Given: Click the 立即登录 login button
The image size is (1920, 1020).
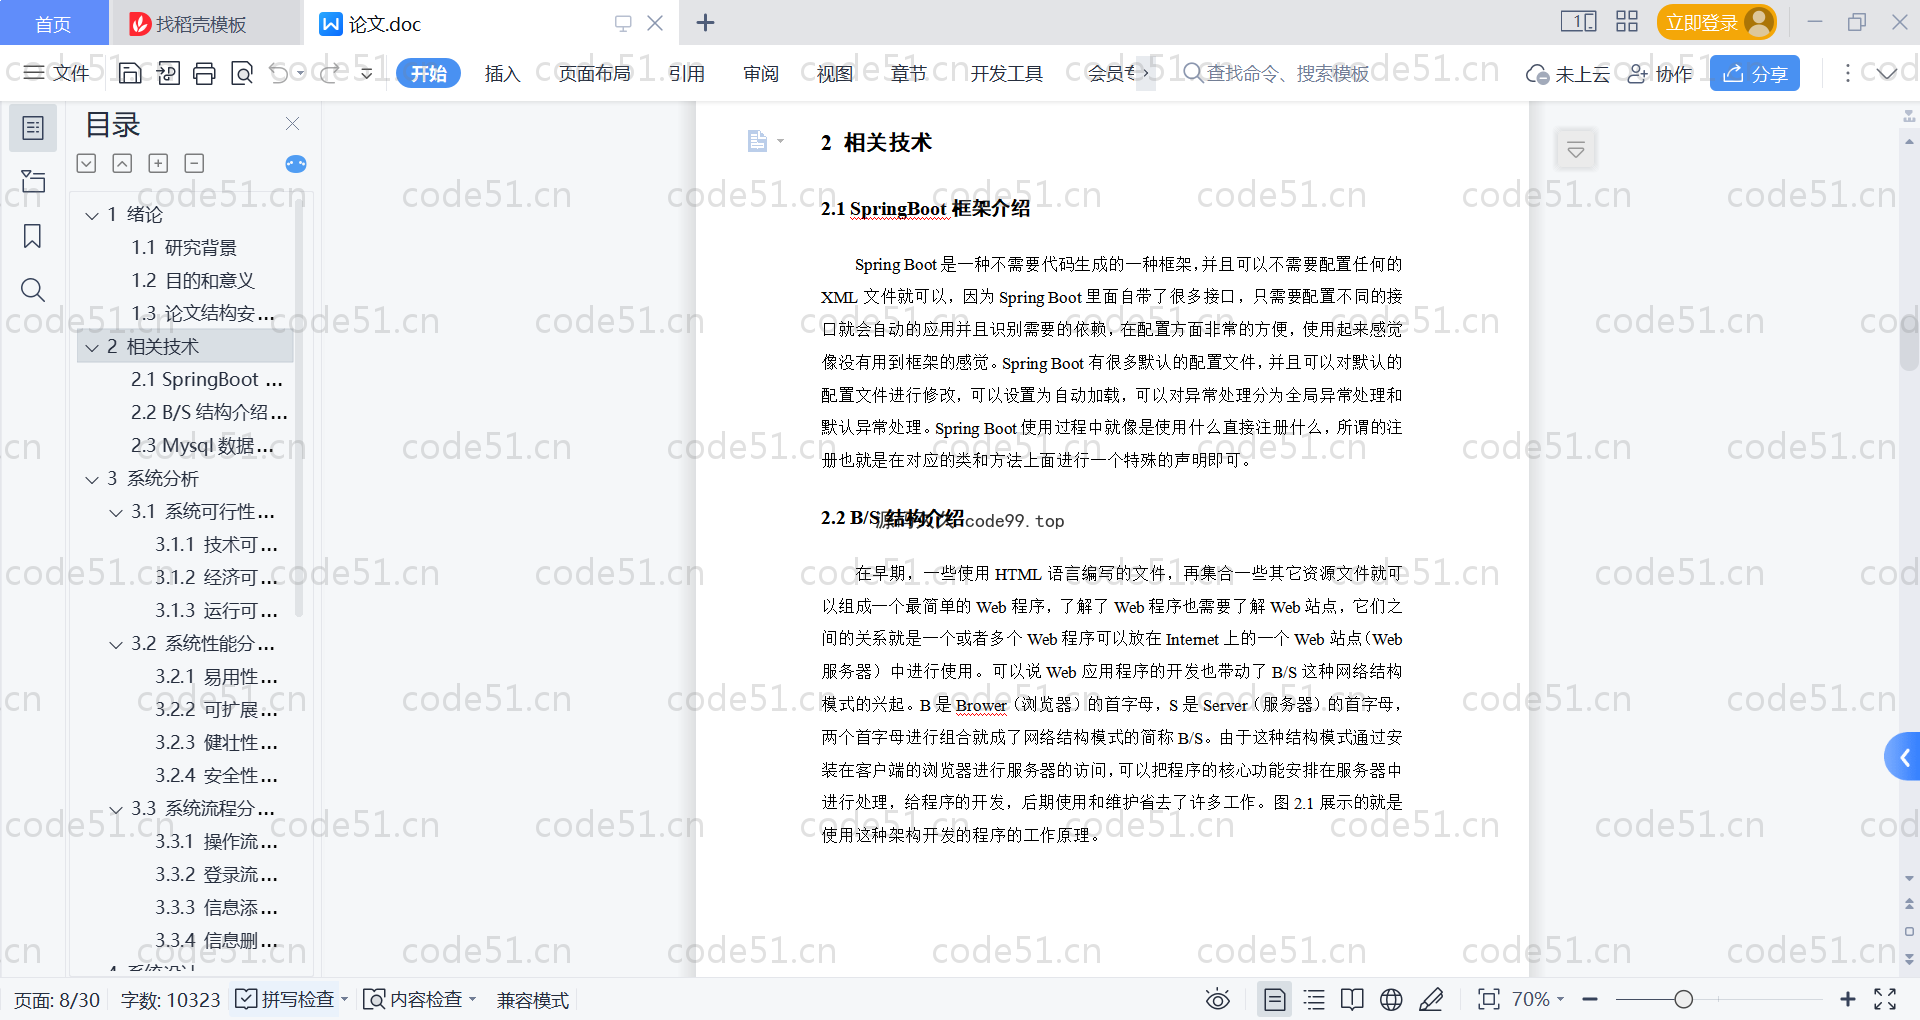Looking at the screenshot, I should tap(1716, 22).
